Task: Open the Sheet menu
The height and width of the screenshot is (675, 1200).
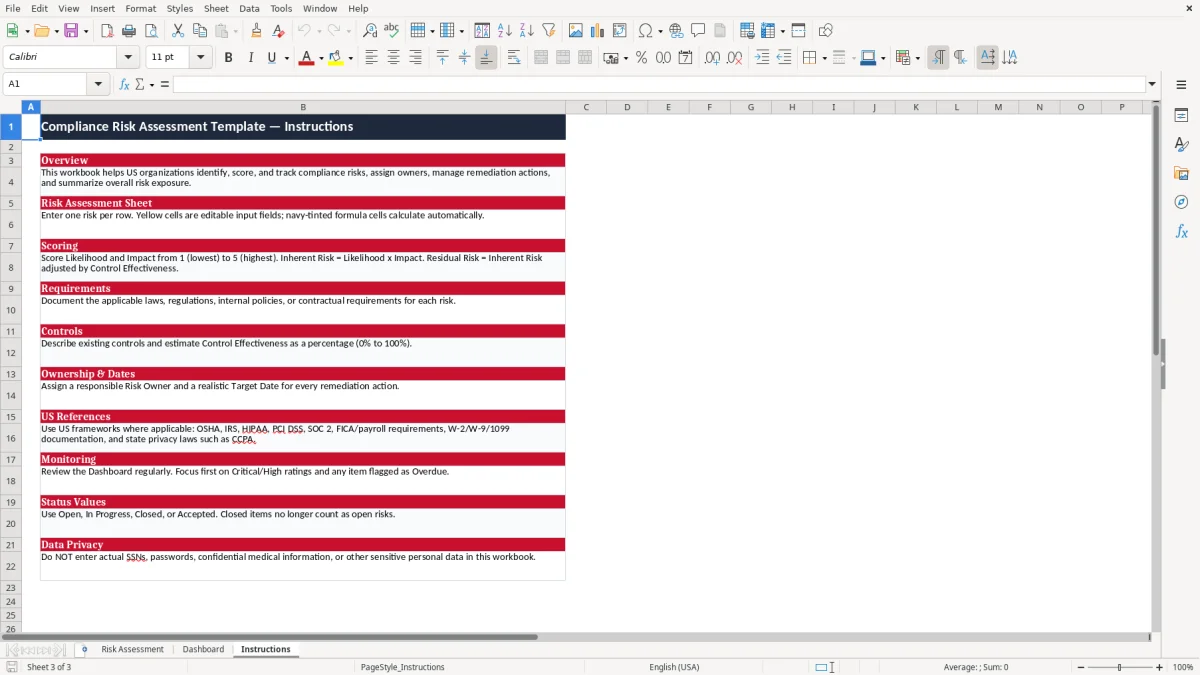Action: (x=216, y=8)
